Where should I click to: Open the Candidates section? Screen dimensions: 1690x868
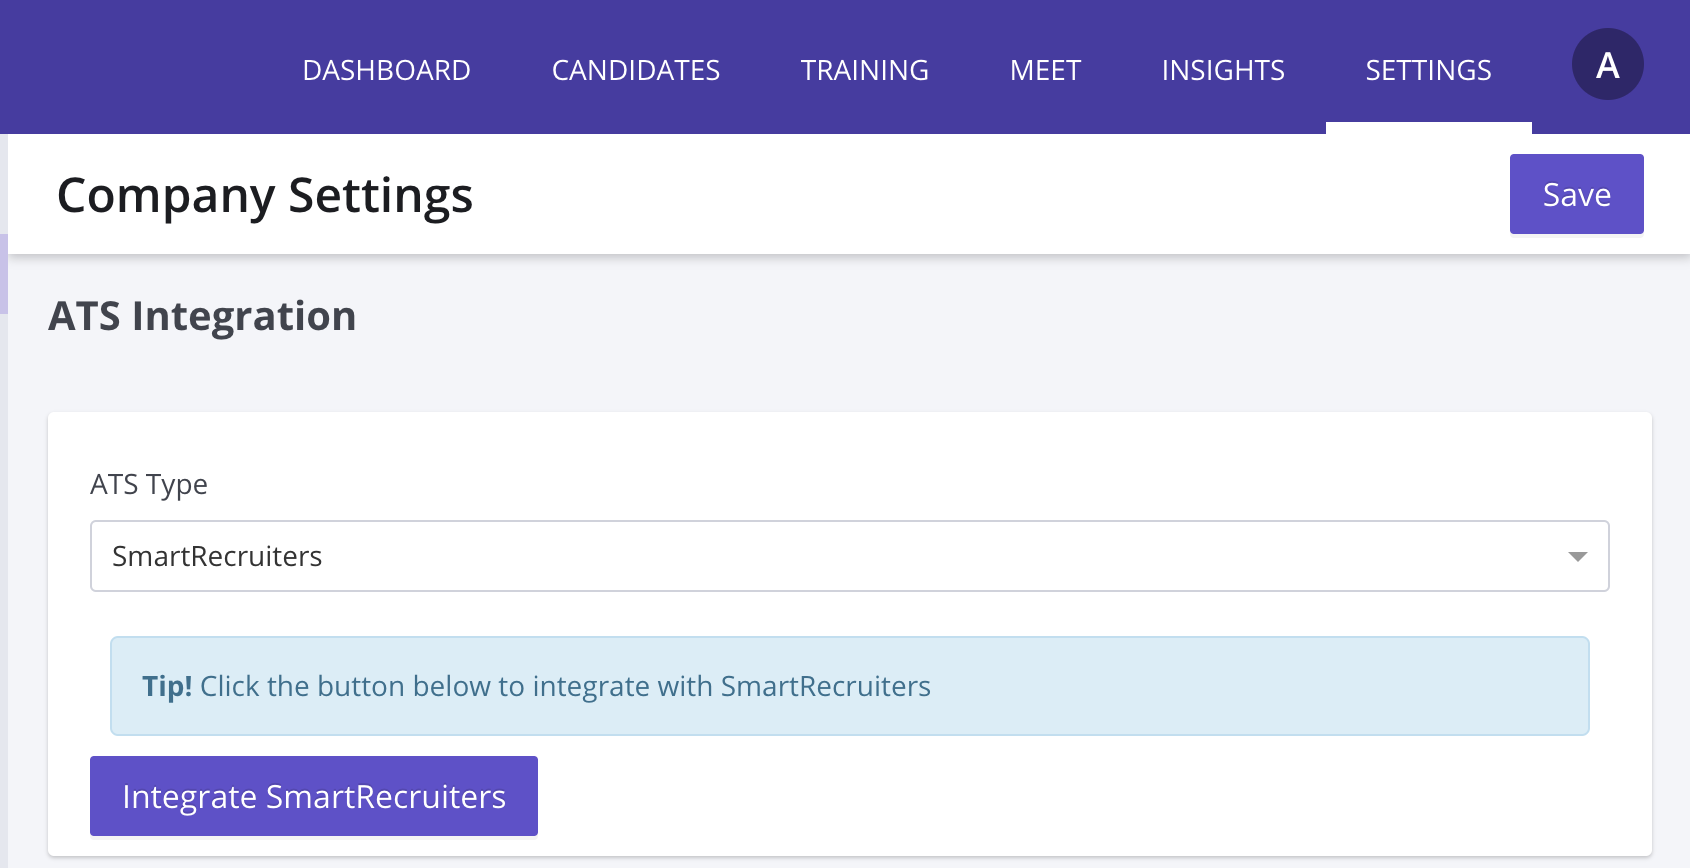(635, 70)
